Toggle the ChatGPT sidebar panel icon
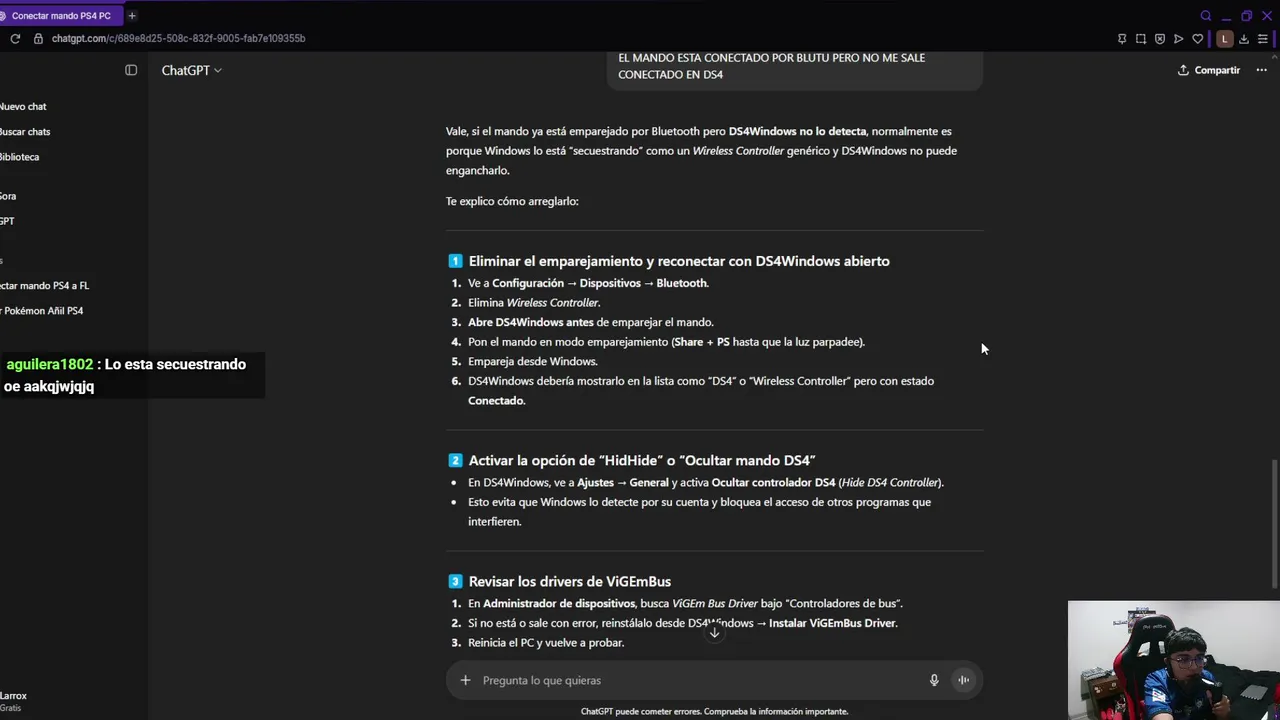Viewport: 1280px width, 720px height. click(x=131, y=70)
